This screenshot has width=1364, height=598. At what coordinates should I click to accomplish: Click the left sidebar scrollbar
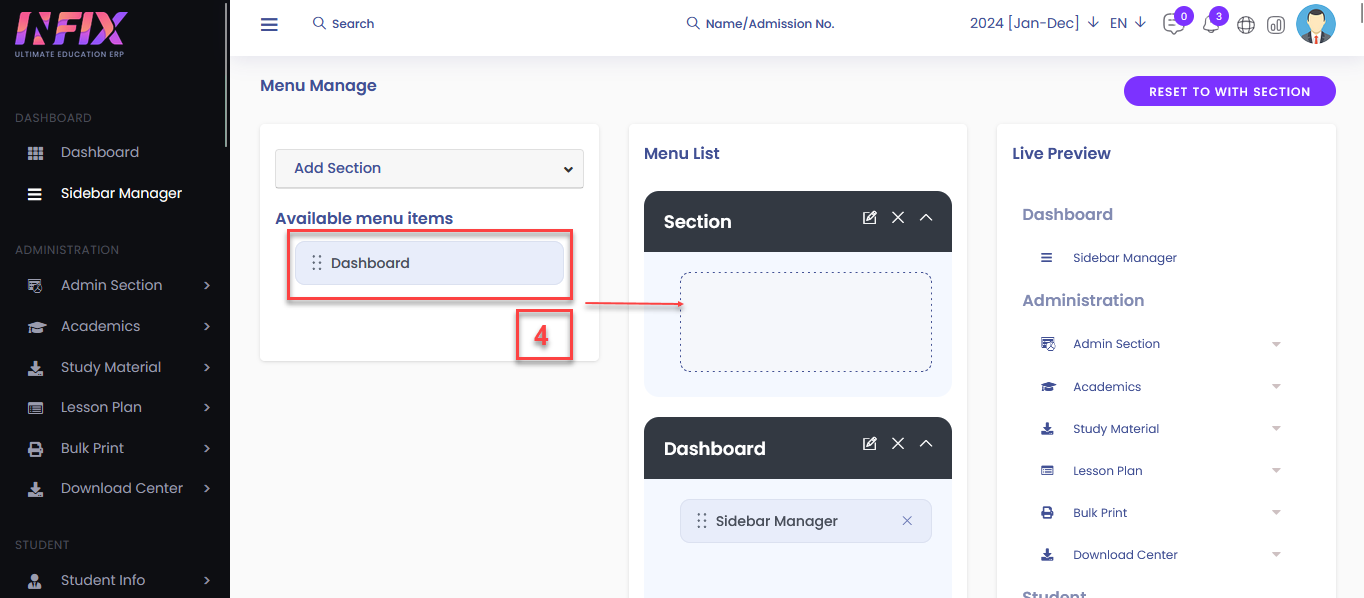click(x=227, y=75)
